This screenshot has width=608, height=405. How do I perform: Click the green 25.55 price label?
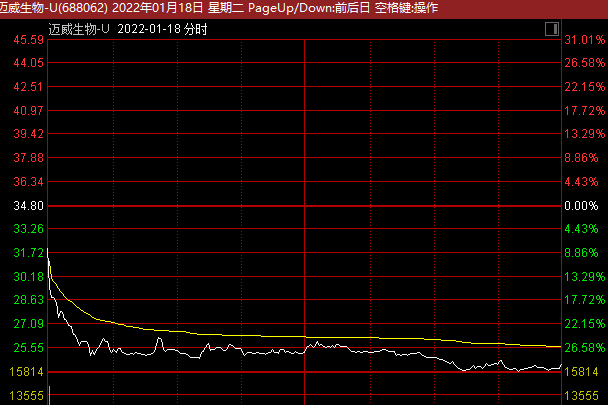[x=29, y=348]
